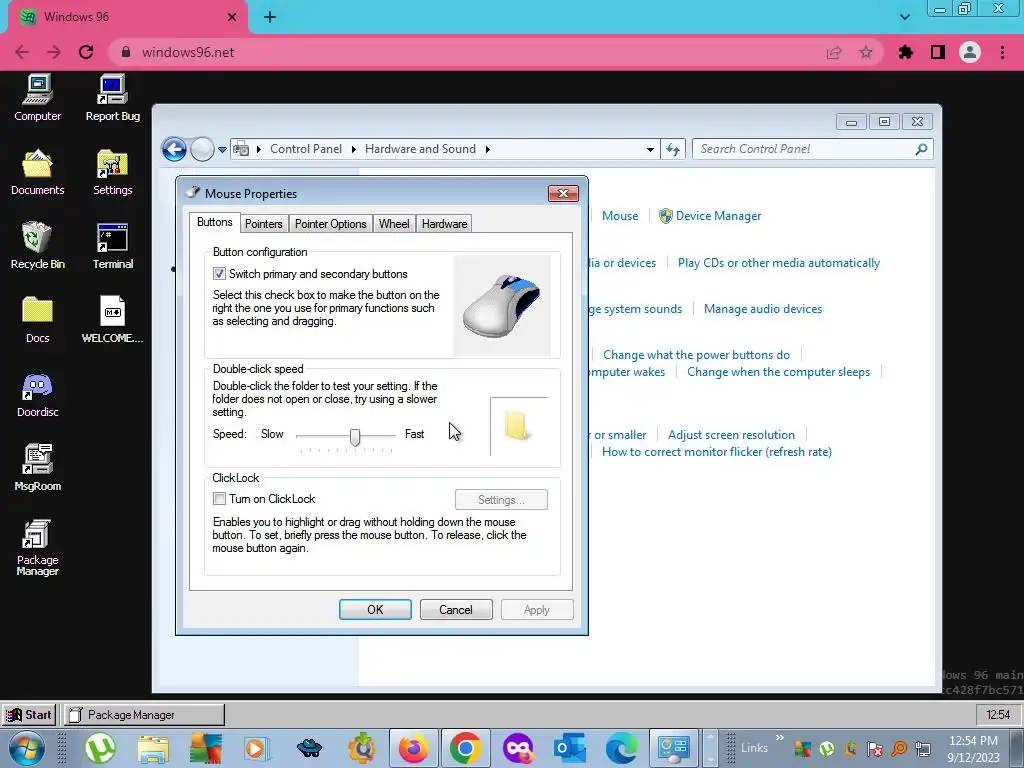Click OK in Mouse Properties
The height and width of the screenshot is (768, 1024).
(x=376, y=610)
